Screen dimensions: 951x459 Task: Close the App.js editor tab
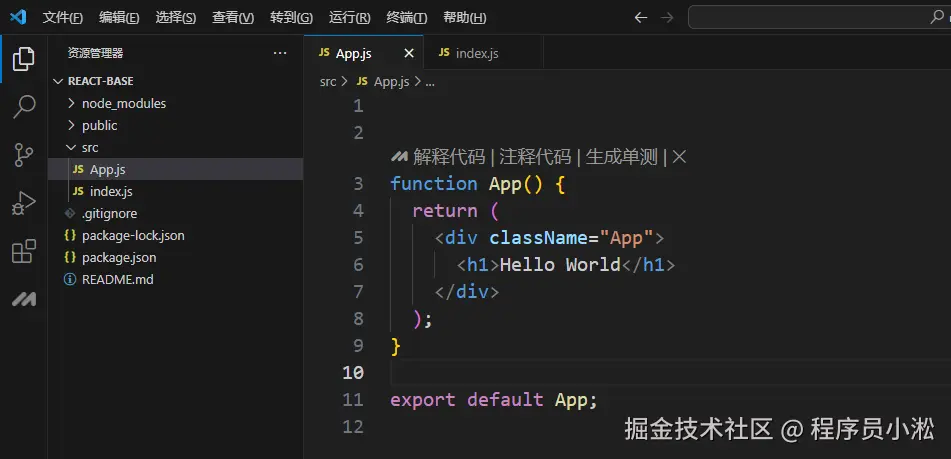coord(409,53)
